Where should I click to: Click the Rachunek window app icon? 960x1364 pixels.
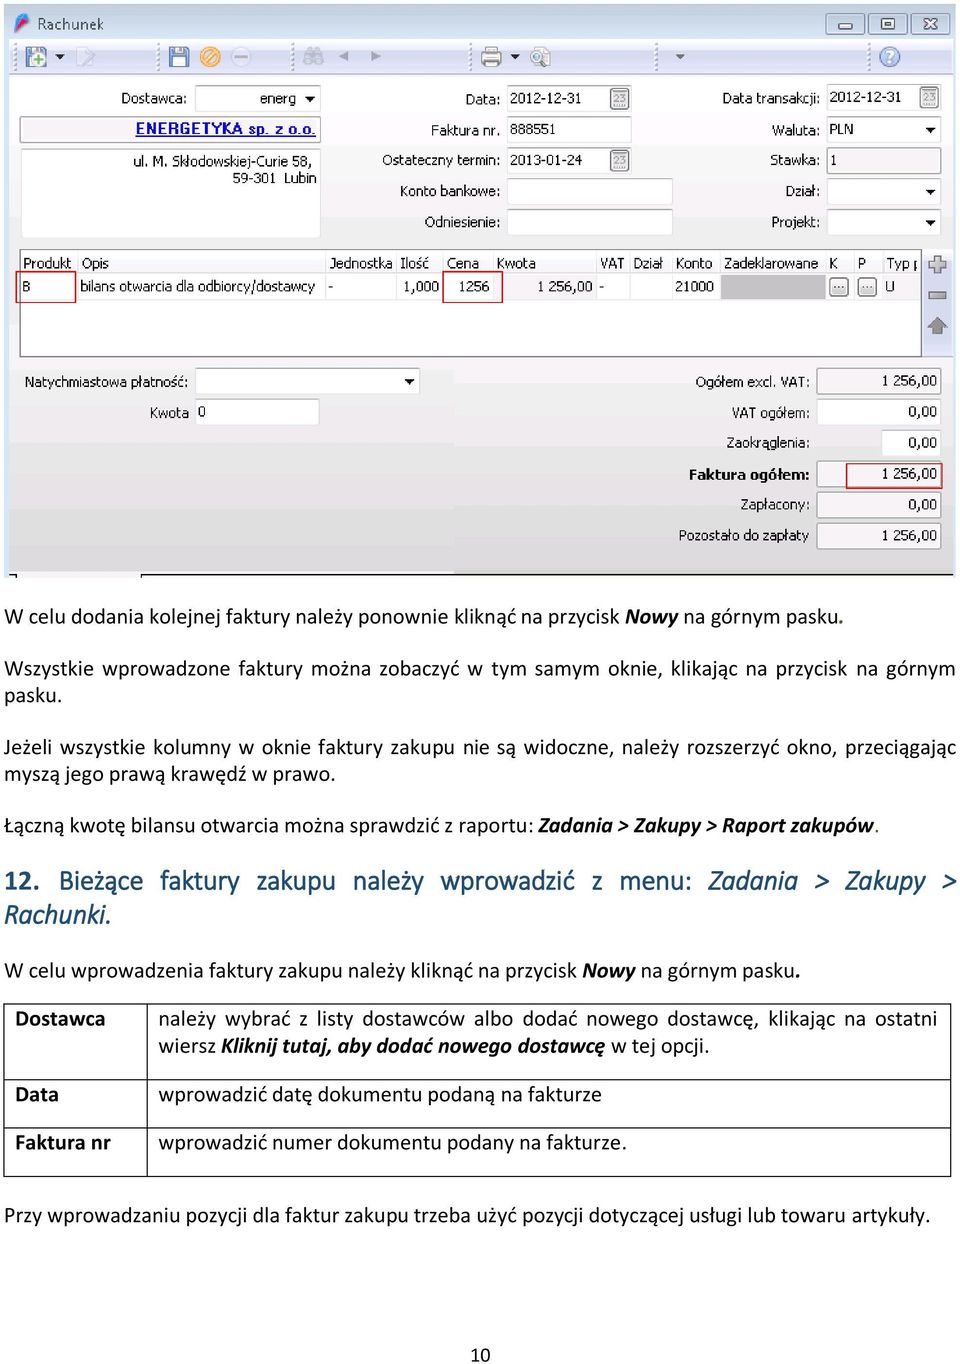click(x=22, y=23)
